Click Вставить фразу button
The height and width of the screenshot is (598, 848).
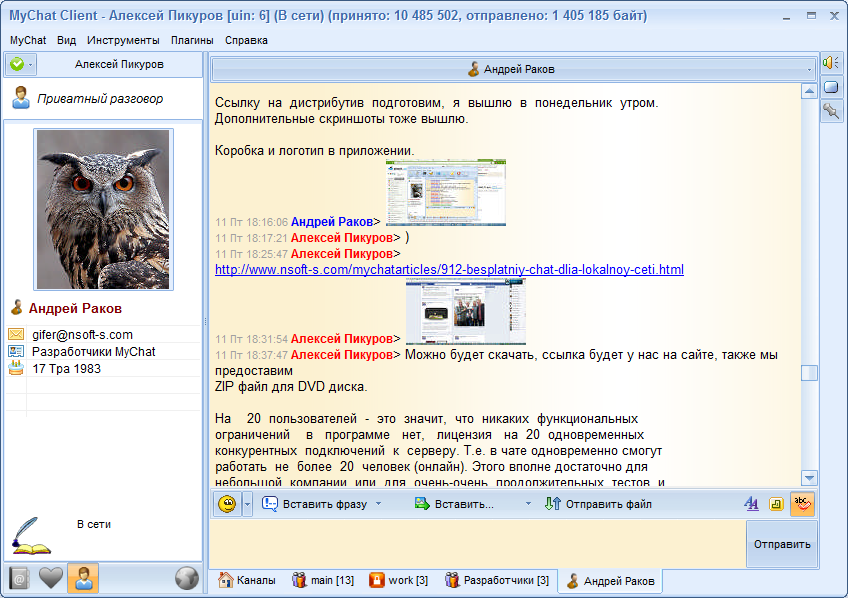(x=315, y=504)
